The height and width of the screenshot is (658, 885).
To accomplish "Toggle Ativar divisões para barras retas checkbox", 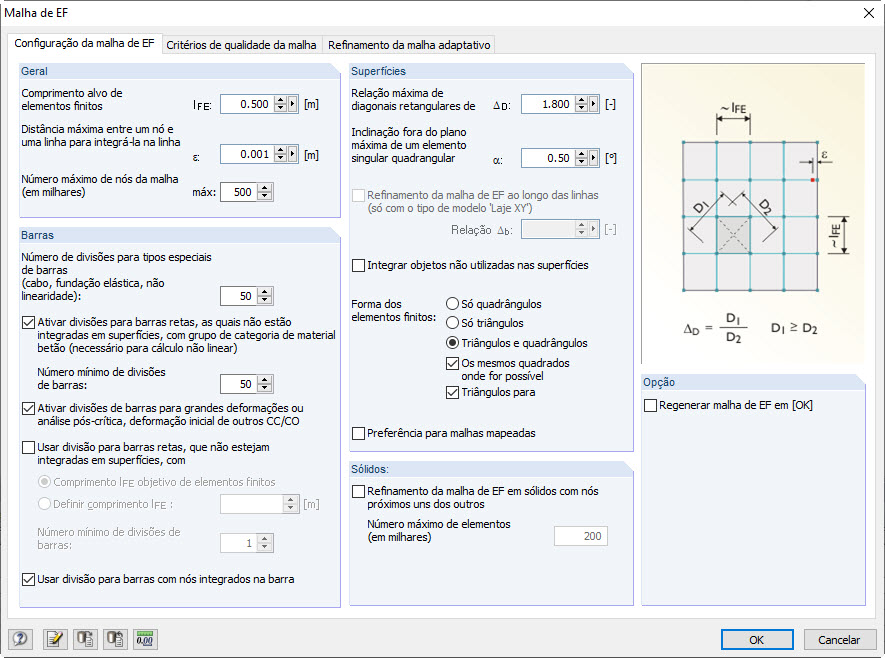I will [x=28, y=323].
